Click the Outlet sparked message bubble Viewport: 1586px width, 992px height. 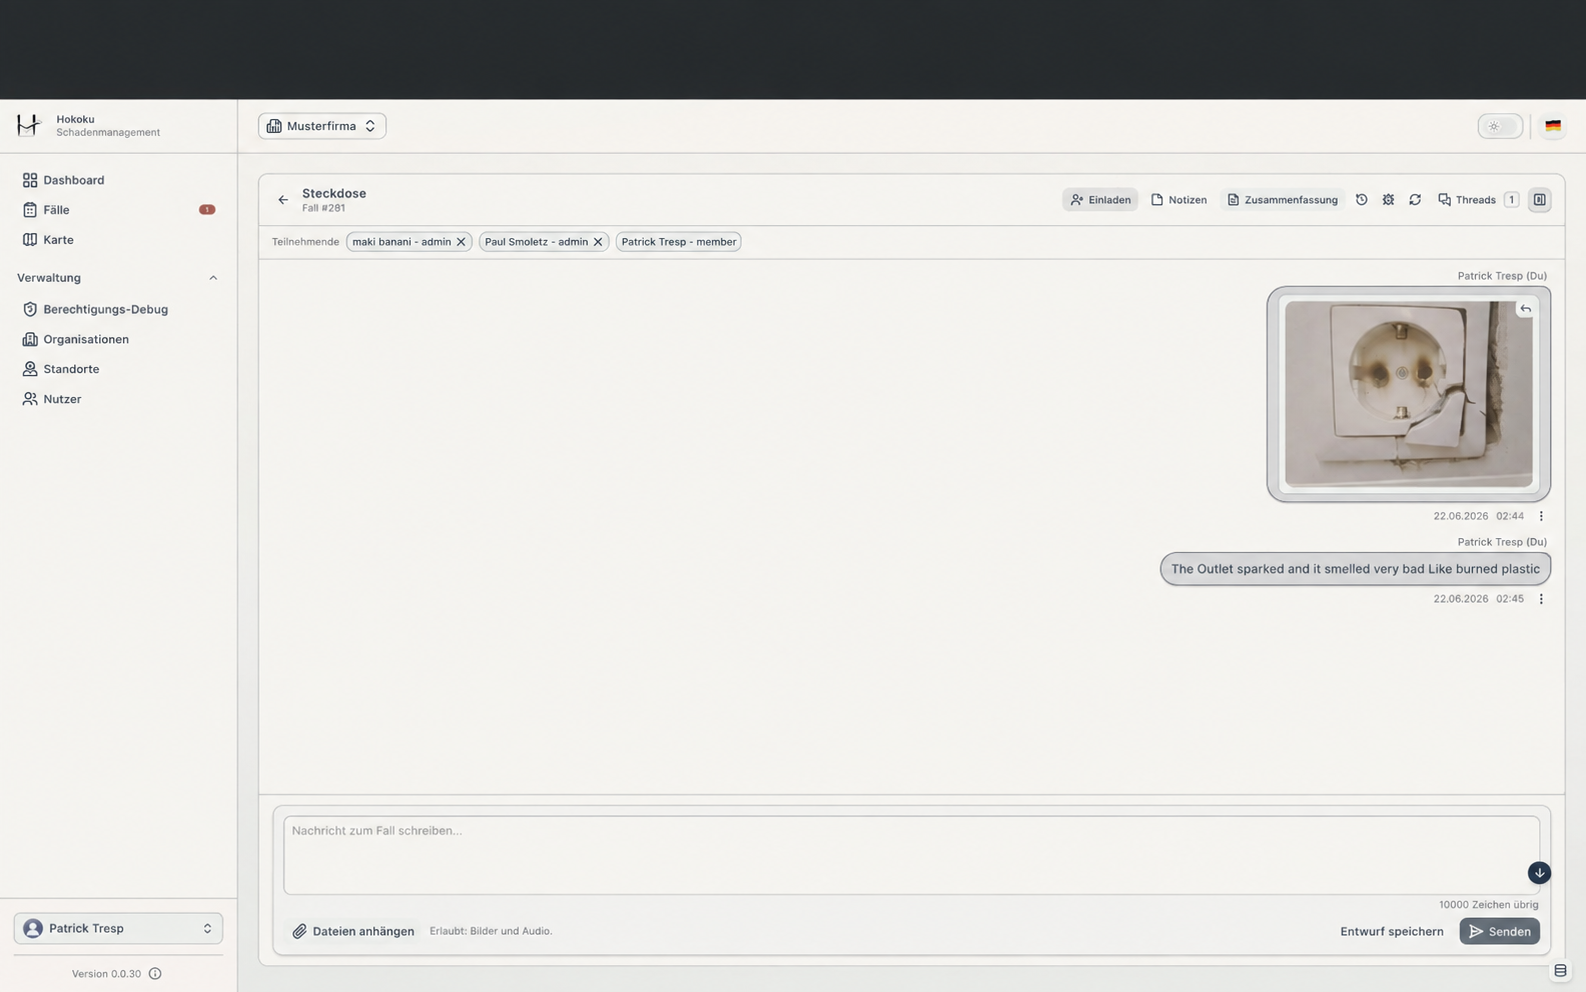1355,569
